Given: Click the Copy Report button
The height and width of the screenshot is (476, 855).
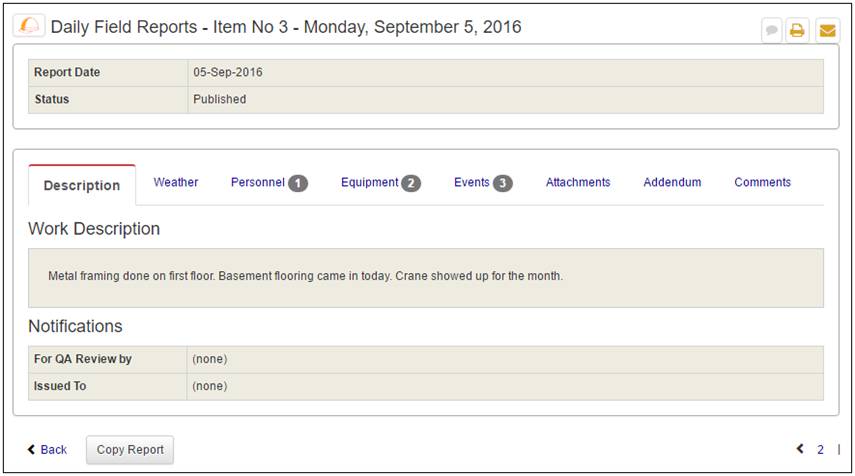Looking at the screenshot, I should click(130, 450).
